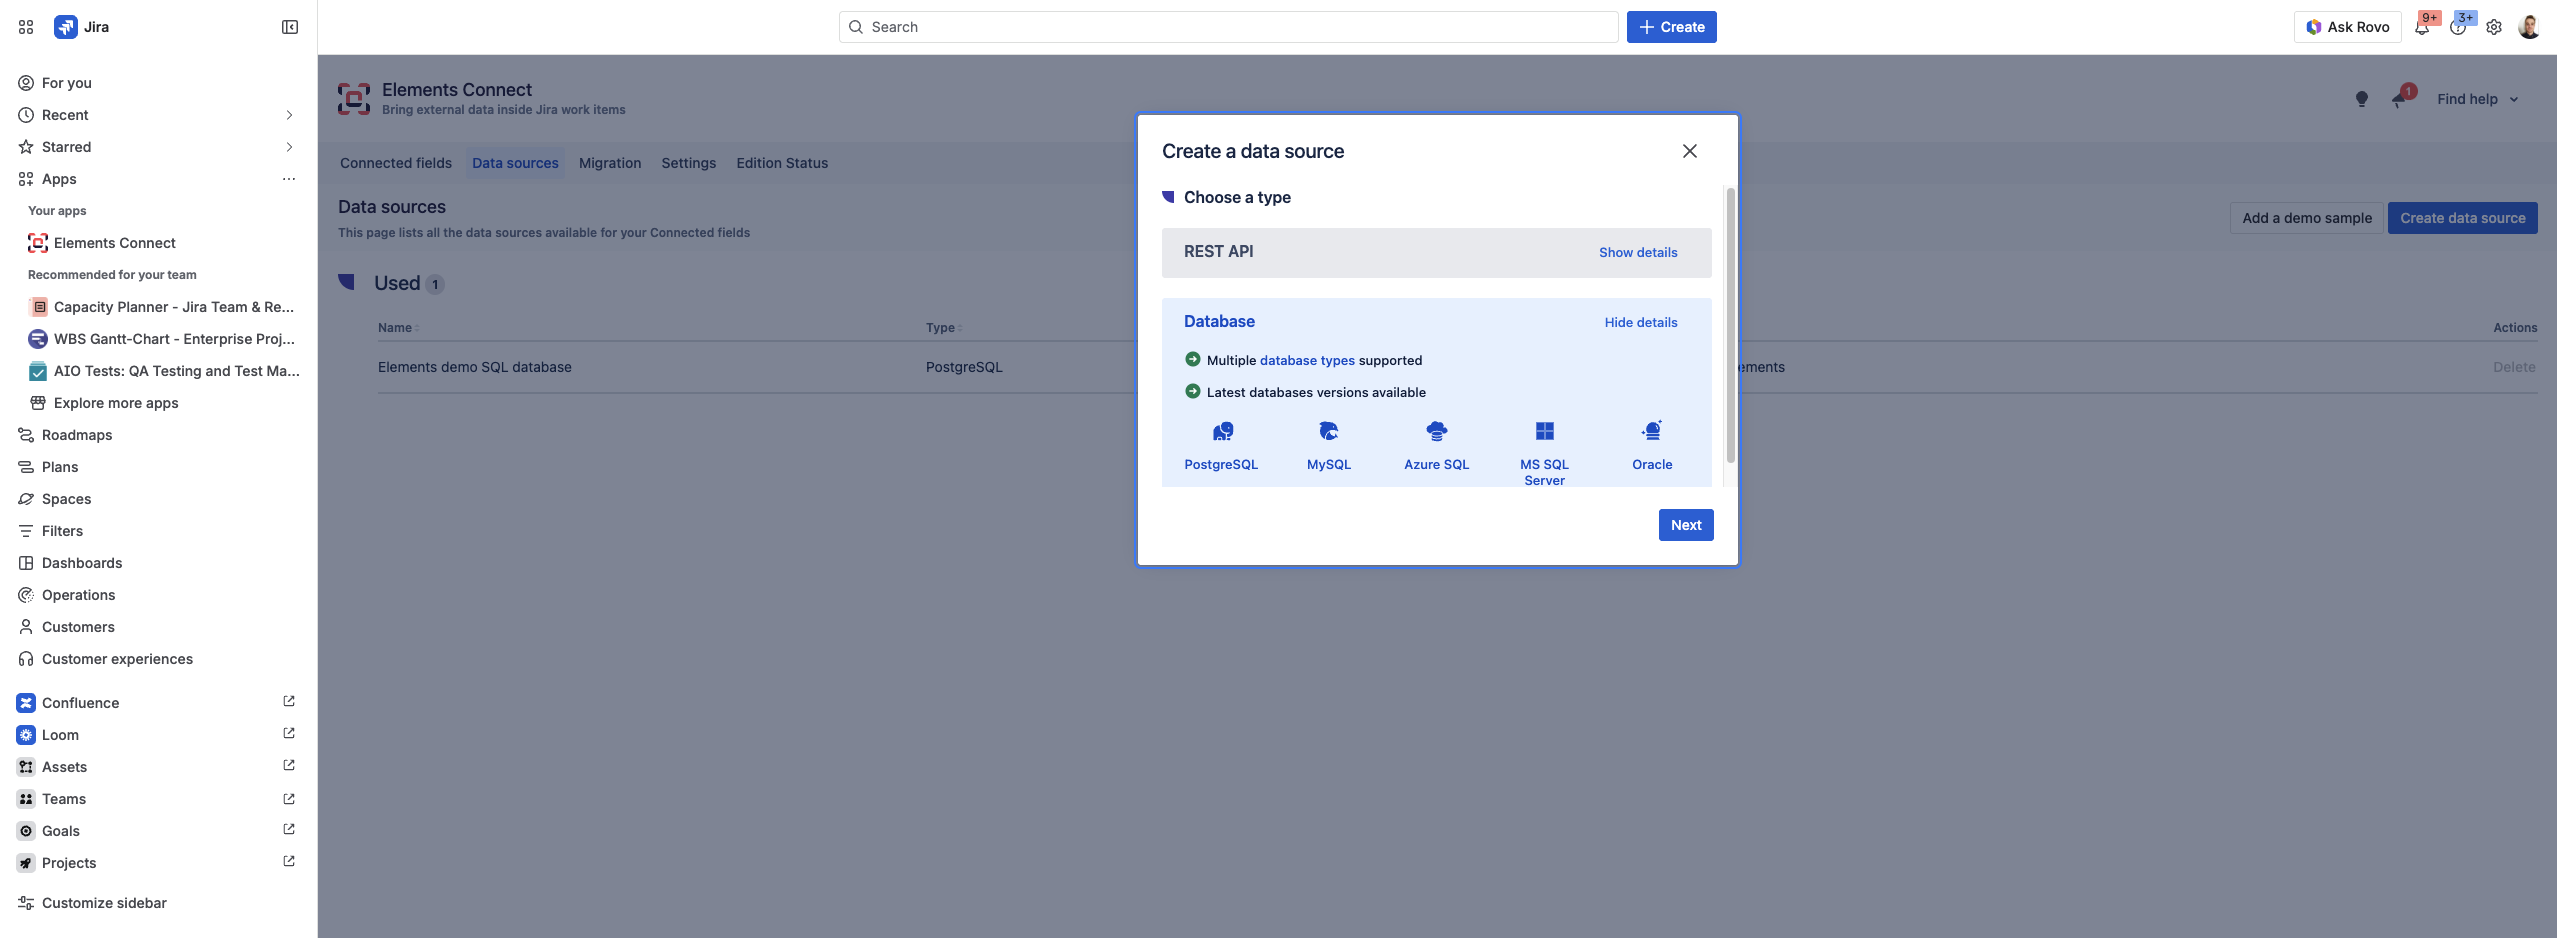Sort by Name column header
Image resolution: width=2557 pixels, height=938 pixels.
click(x=397, y=328)
